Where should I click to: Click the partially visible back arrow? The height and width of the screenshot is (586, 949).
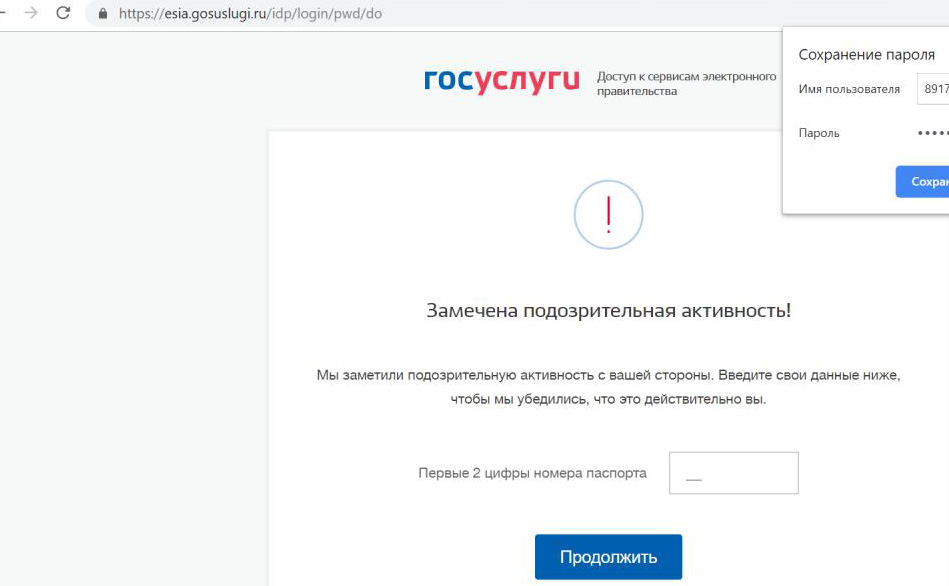coord(3,13)
